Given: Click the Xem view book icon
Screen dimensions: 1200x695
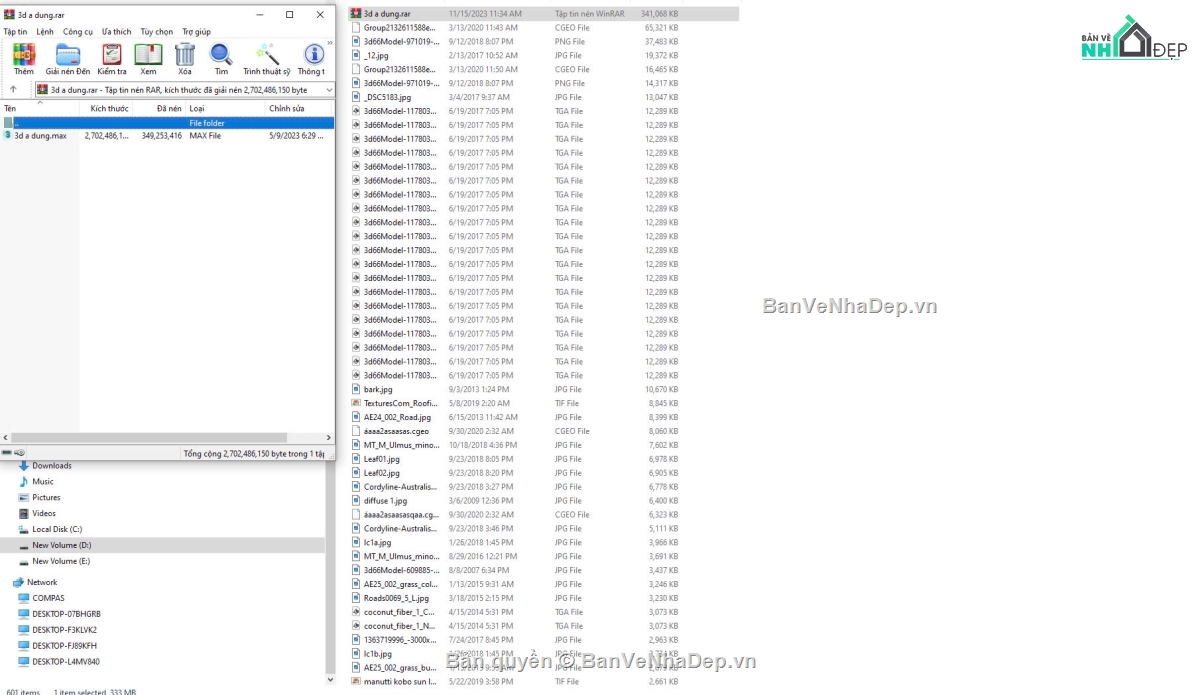Looking at the screenshot, I should 148,58.
